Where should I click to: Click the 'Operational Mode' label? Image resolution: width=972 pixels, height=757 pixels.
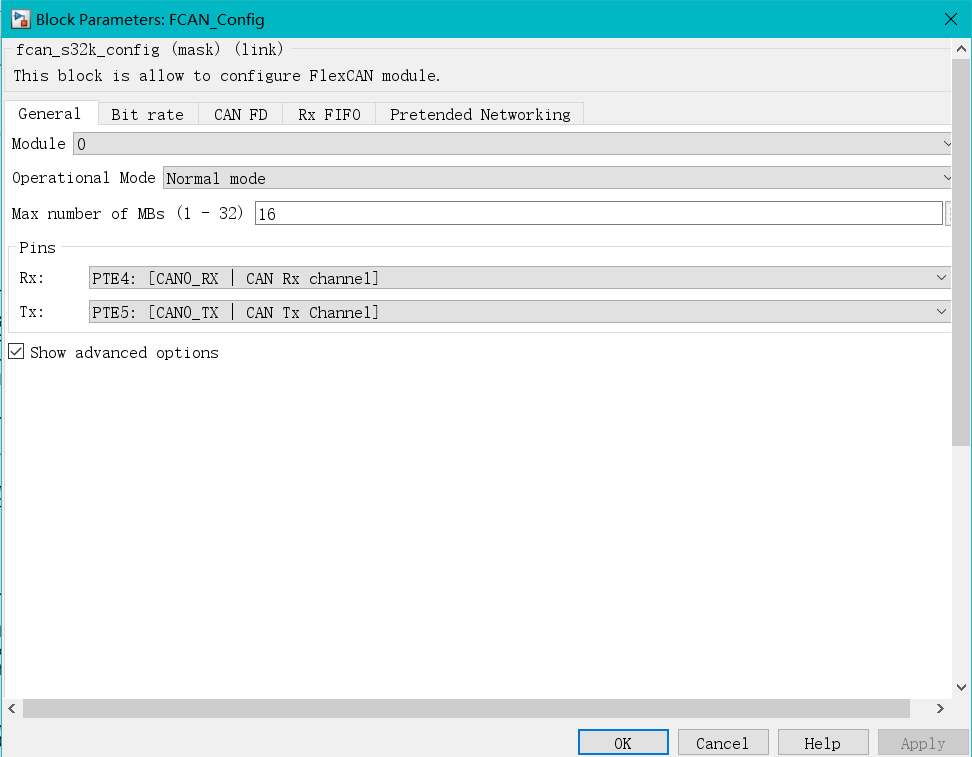(x=84, y=178)
